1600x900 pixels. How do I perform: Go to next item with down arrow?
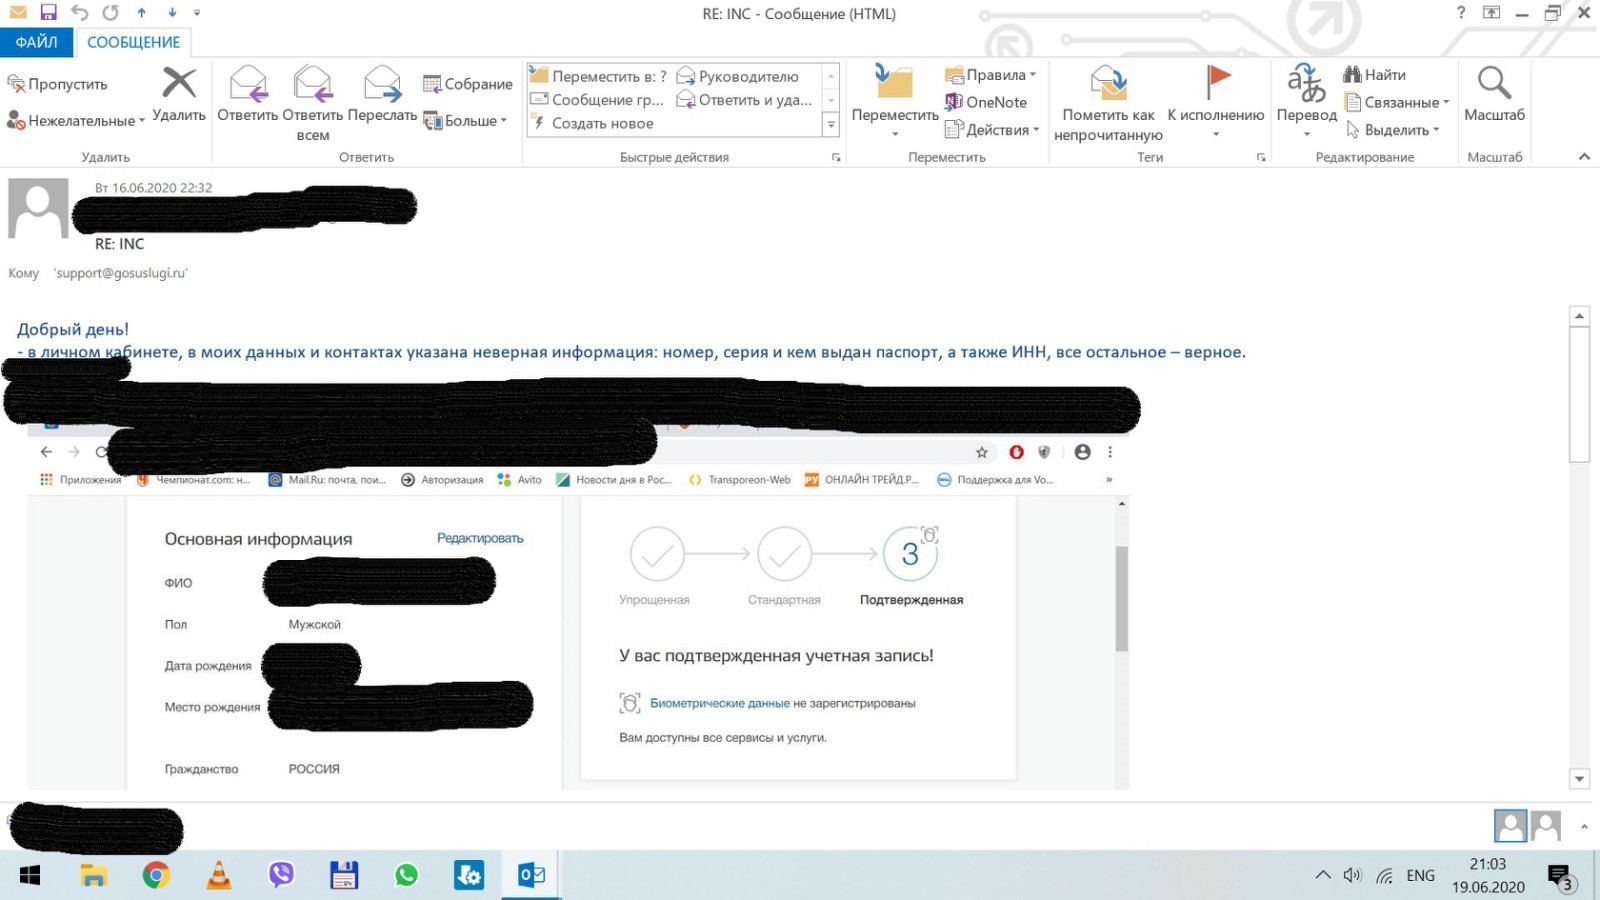tap(172, 12)
